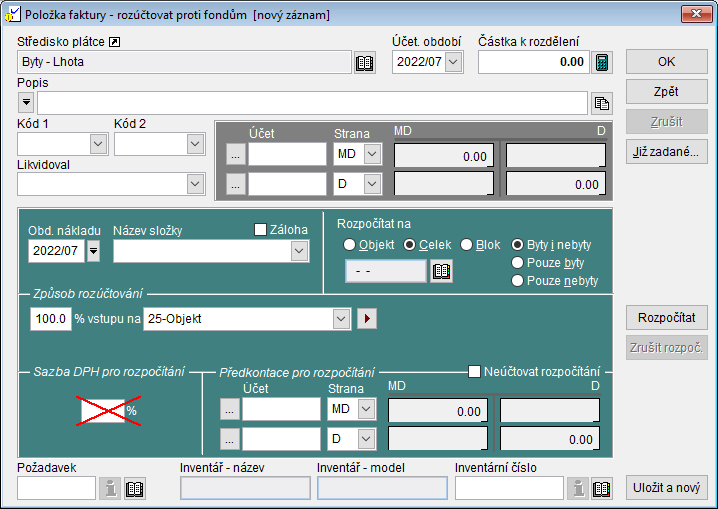Click Již zadané button
This screenshot has width=718, height=509.
click(666, 152)
